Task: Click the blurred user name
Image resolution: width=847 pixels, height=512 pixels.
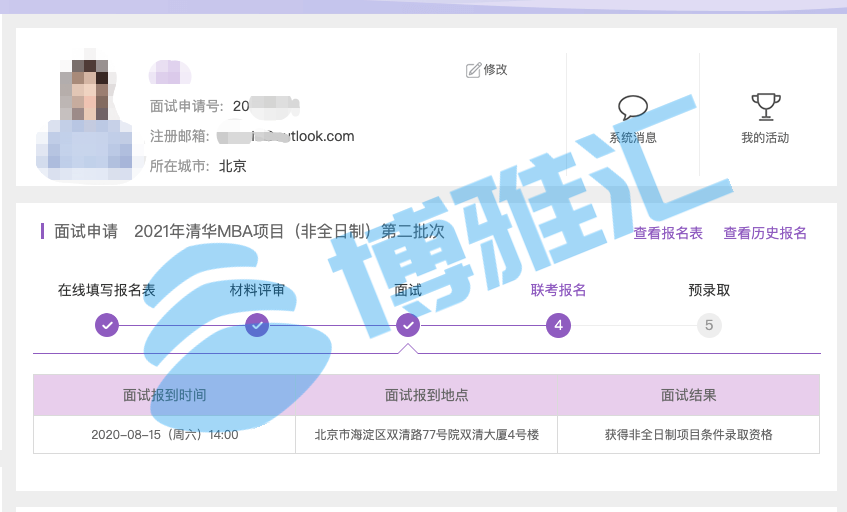Action: coord(170,72)
